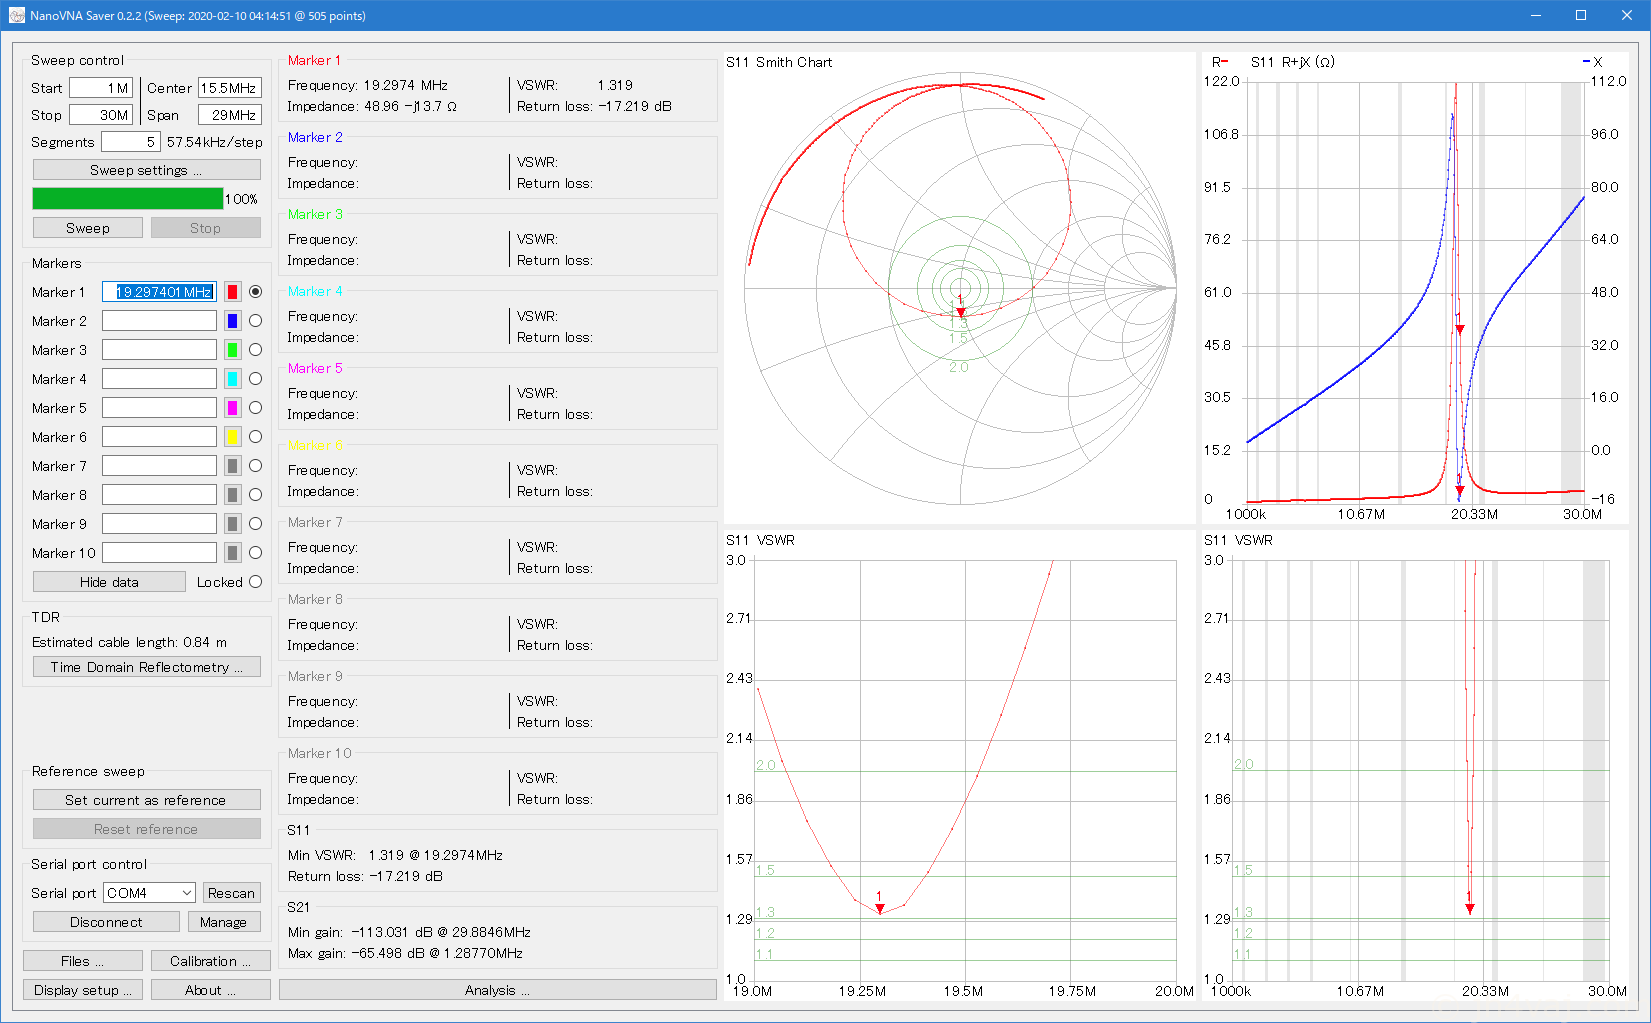Open the Marker 7 gray color swatch
Viewport: 1651px width, 1023px height.
[x=232, y=466]
